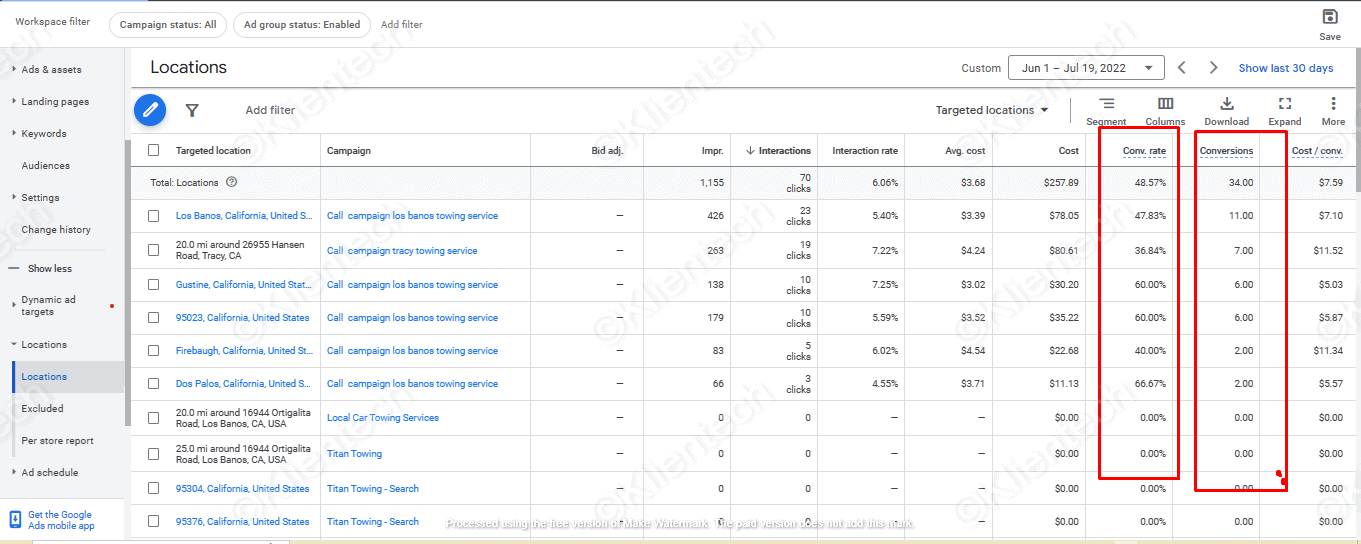Open the Segment options

(1106, 110)
